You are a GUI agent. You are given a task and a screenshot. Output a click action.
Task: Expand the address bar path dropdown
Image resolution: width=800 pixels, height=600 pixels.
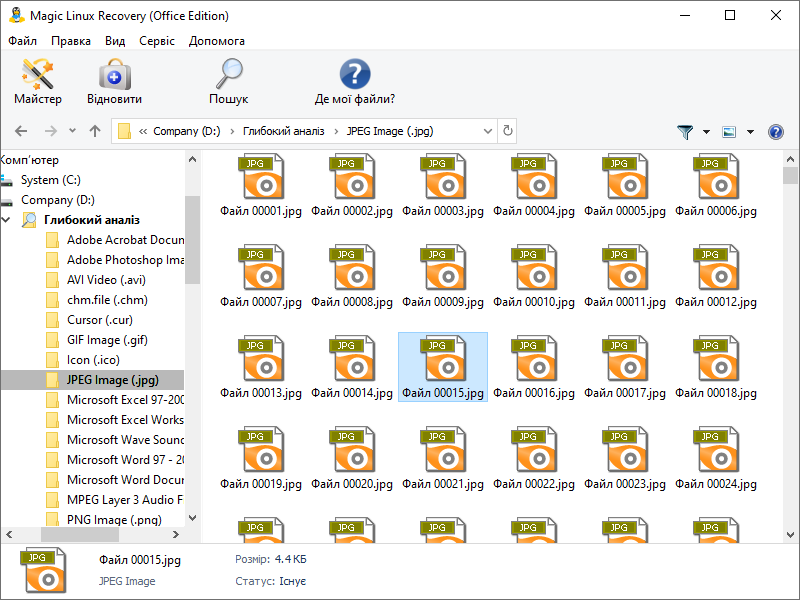tap(487, 131)
